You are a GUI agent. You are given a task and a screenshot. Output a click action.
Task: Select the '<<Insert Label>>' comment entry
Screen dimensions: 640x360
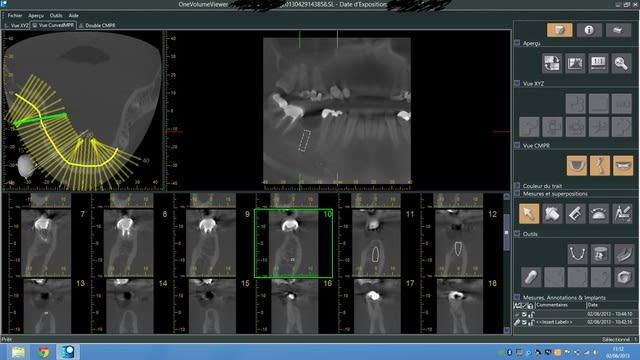pyautogui.click(x=554, y=322)
